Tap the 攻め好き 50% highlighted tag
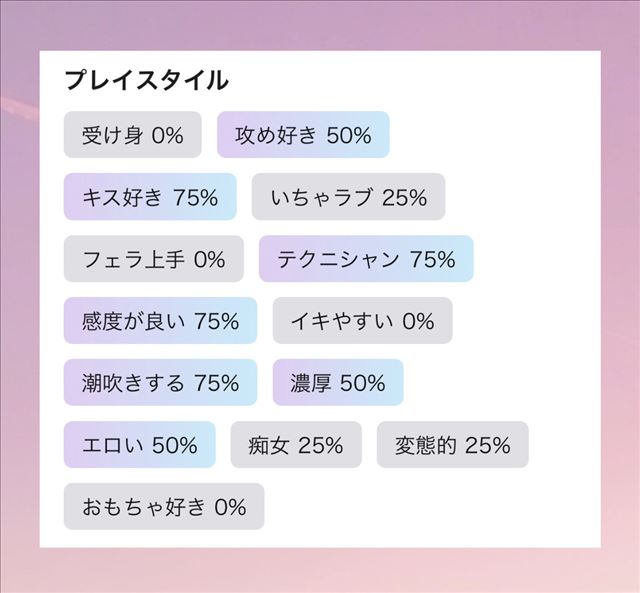This screenshot has width=640, height=593. [303, 135]
